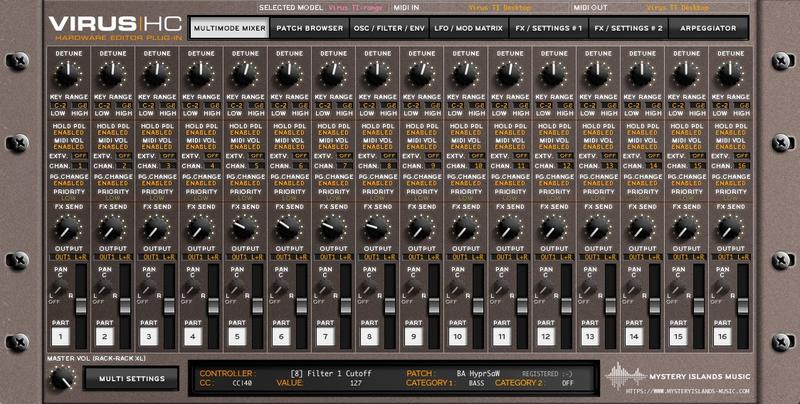Click the volume fader of part 1
Screen dimensions: 800x404
pyautogui.click(x=81, y=306)
